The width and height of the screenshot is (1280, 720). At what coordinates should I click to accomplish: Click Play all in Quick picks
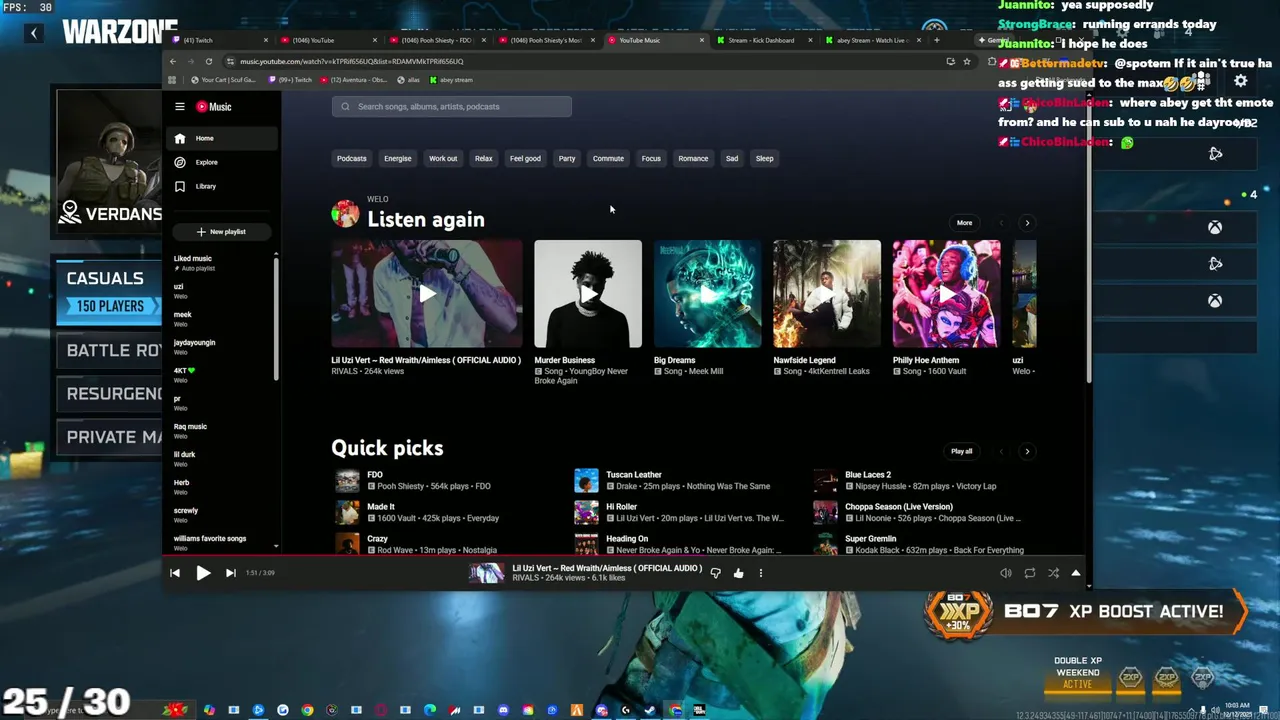(x=961, y=451)
